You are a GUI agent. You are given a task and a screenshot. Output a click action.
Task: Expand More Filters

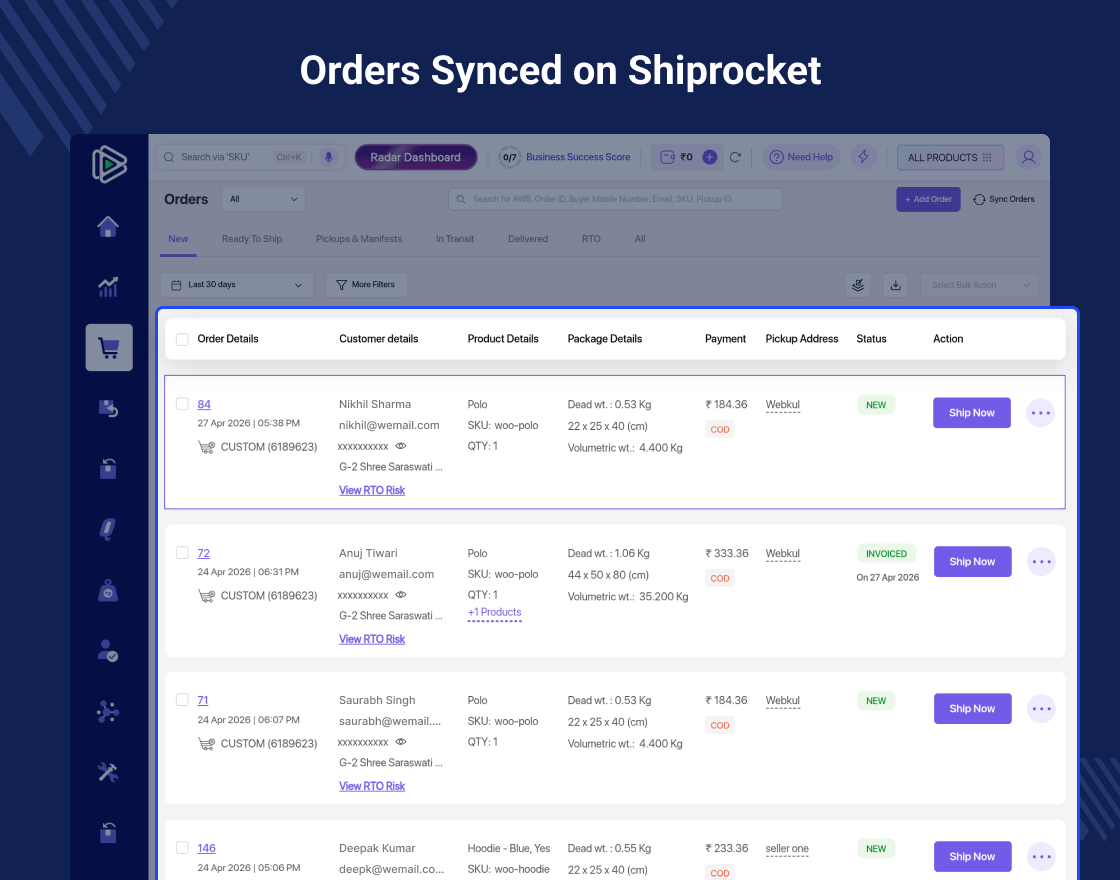366,285
